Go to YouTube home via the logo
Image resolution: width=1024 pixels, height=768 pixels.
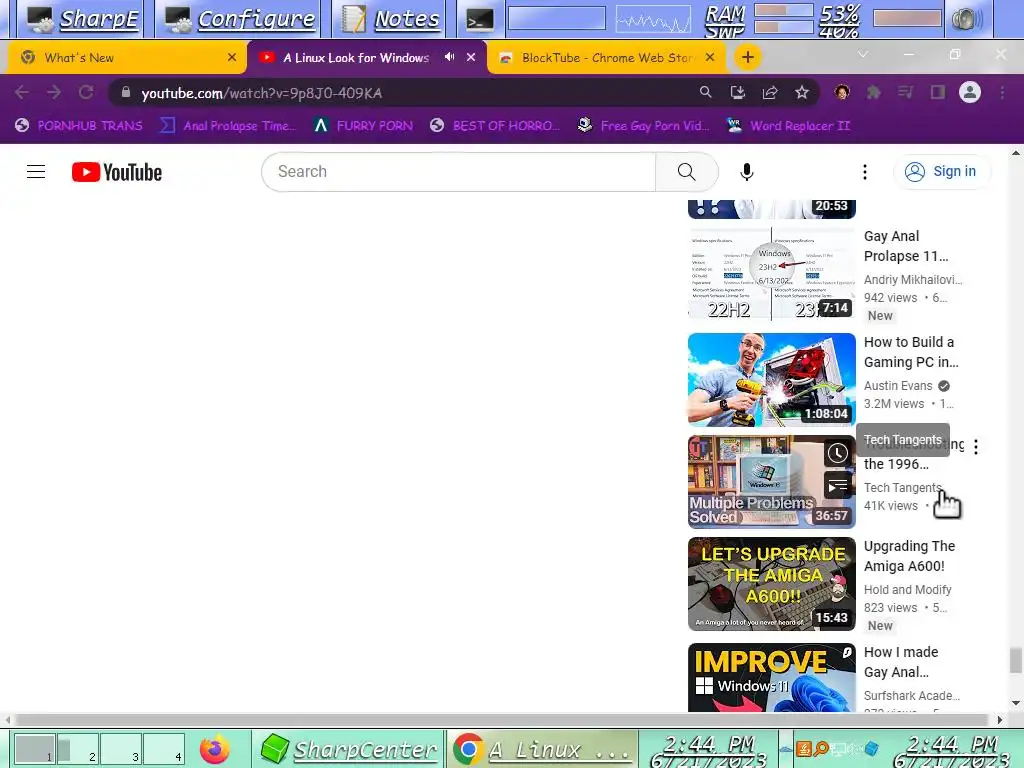(117, 172)
